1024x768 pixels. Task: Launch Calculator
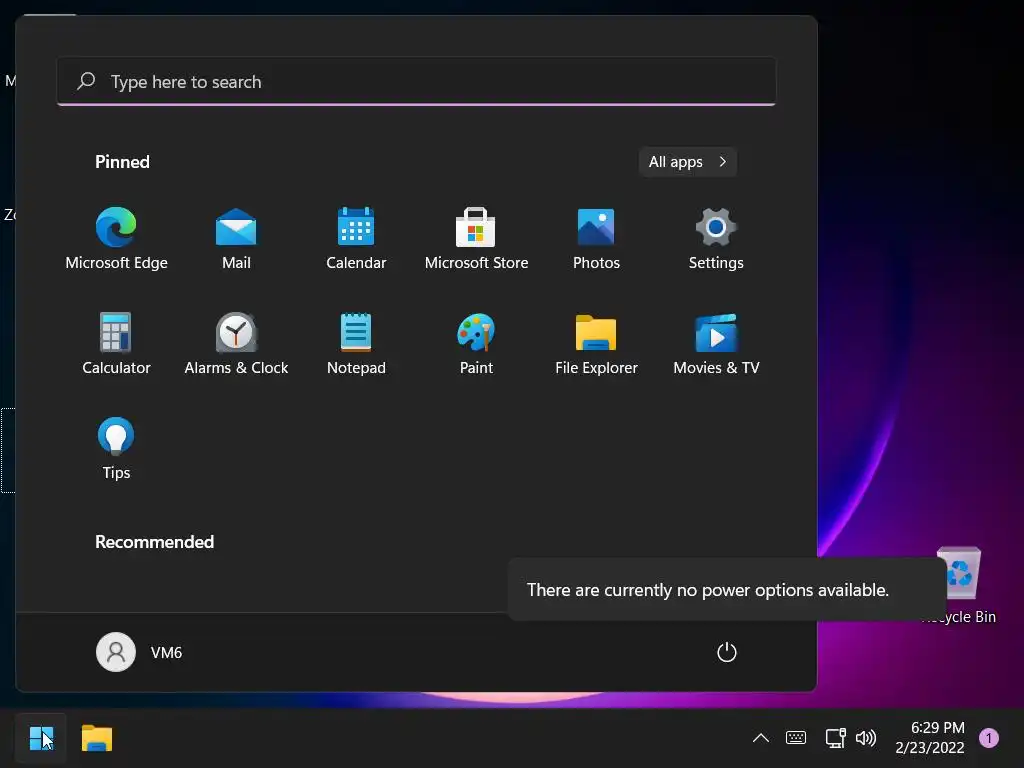(116, 344)
